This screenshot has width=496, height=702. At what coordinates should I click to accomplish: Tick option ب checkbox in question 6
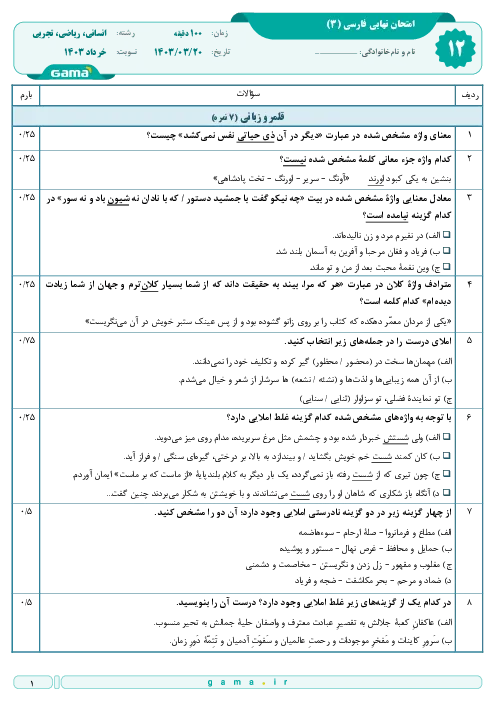click(446, 456)
